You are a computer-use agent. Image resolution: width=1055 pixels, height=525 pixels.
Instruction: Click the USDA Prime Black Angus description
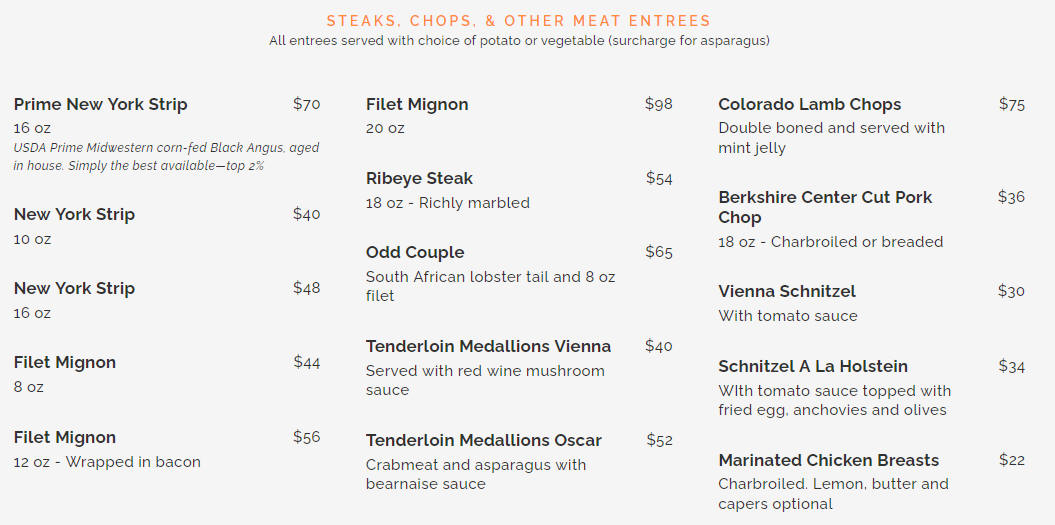coord(166,156)
